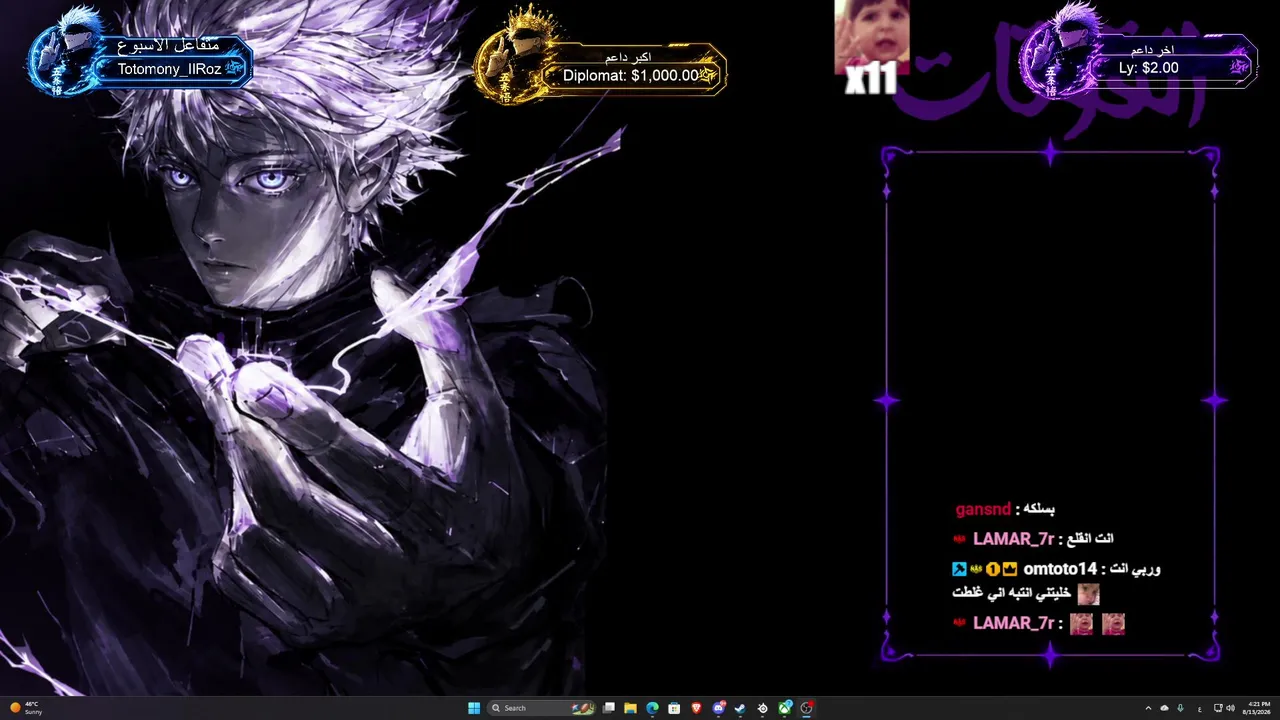Open the Microsoft Store taskbar icon

[674, 708]
